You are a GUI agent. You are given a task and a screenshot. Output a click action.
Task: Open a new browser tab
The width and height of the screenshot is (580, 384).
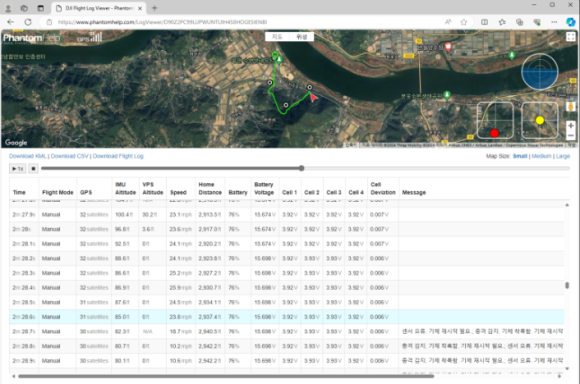155,8
